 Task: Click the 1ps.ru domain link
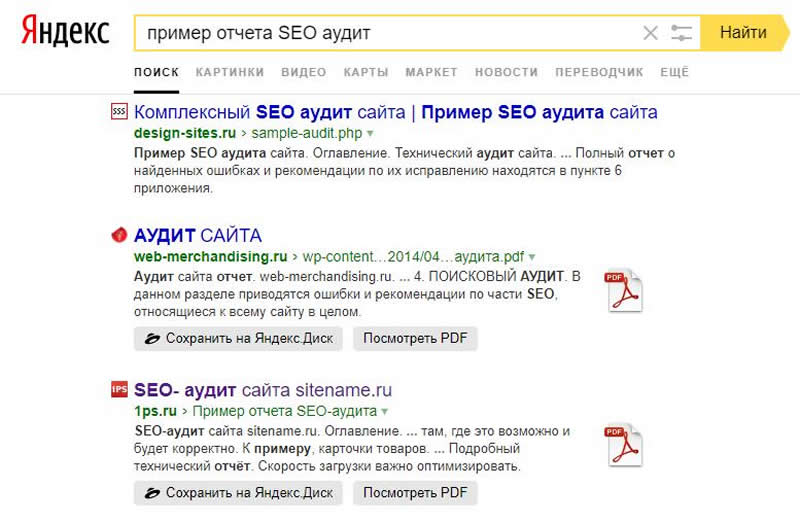point(155,411)
